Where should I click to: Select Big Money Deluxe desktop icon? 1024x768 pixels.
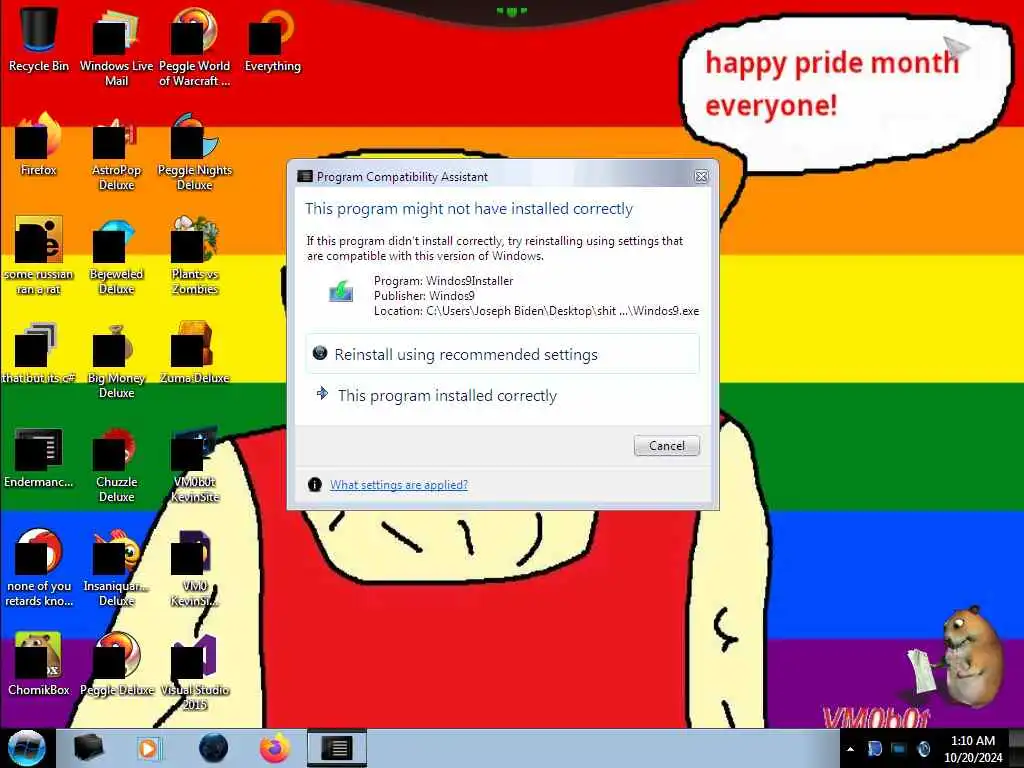(116, 360)
